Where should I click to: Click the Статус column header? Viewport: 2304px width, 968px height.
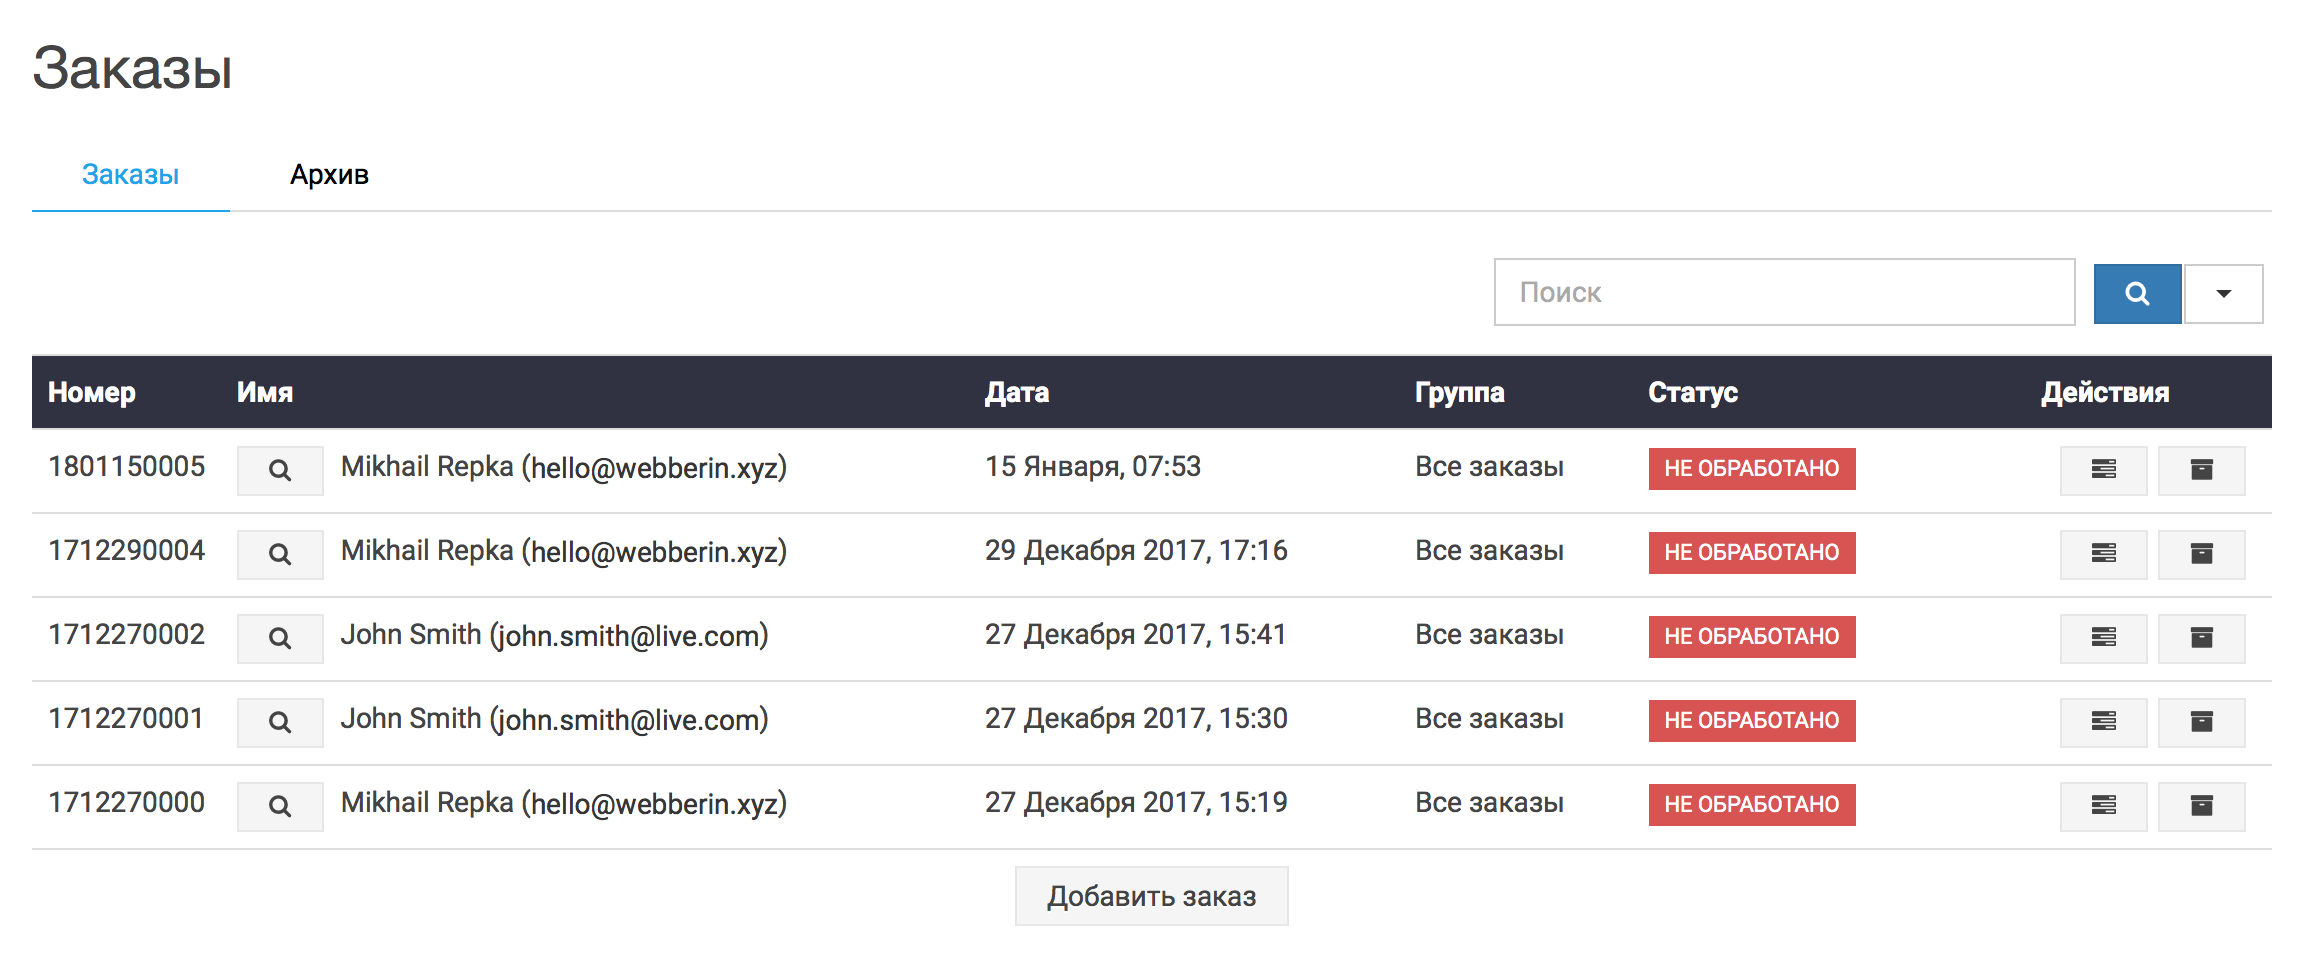click(x=1692, y=392)
